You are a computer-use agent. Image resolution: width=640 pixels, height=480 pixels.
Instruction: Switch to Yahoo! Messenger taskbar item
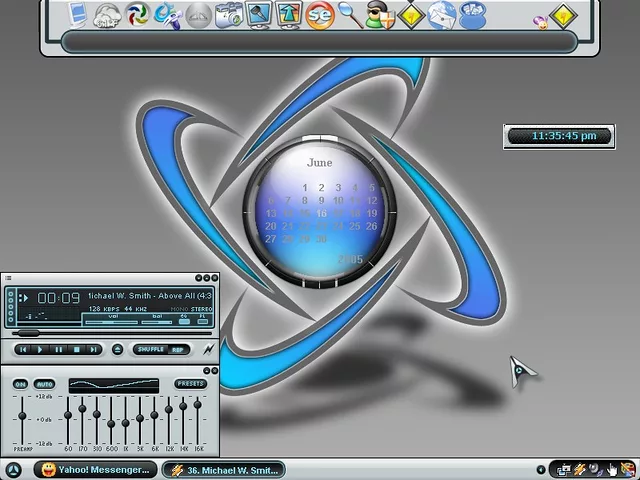point(96,470)
